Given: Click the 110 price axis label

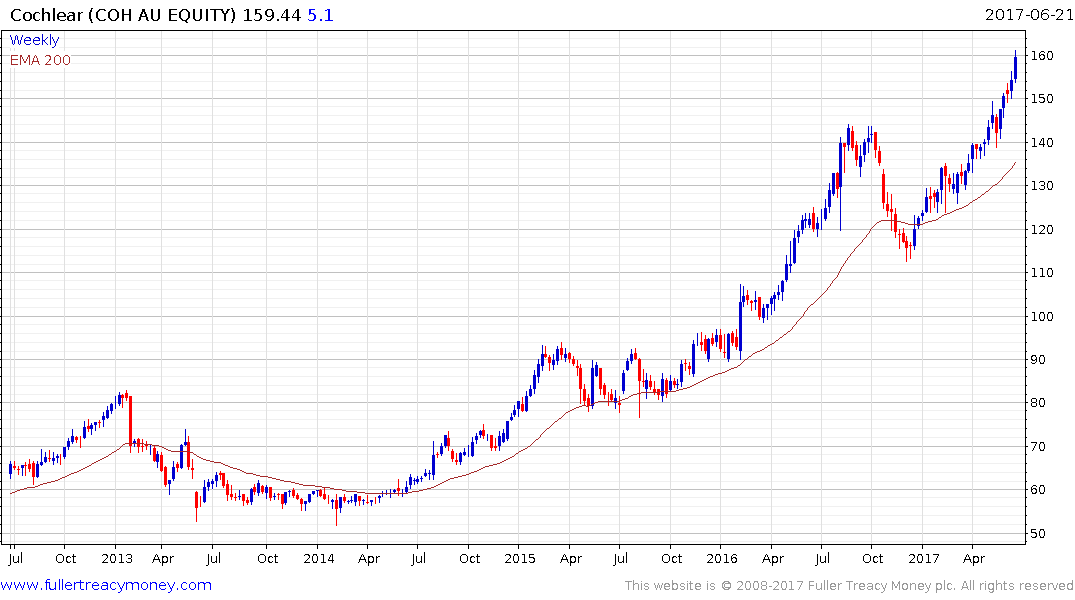Looking at the screenshot, I should tap(1042, 273).
